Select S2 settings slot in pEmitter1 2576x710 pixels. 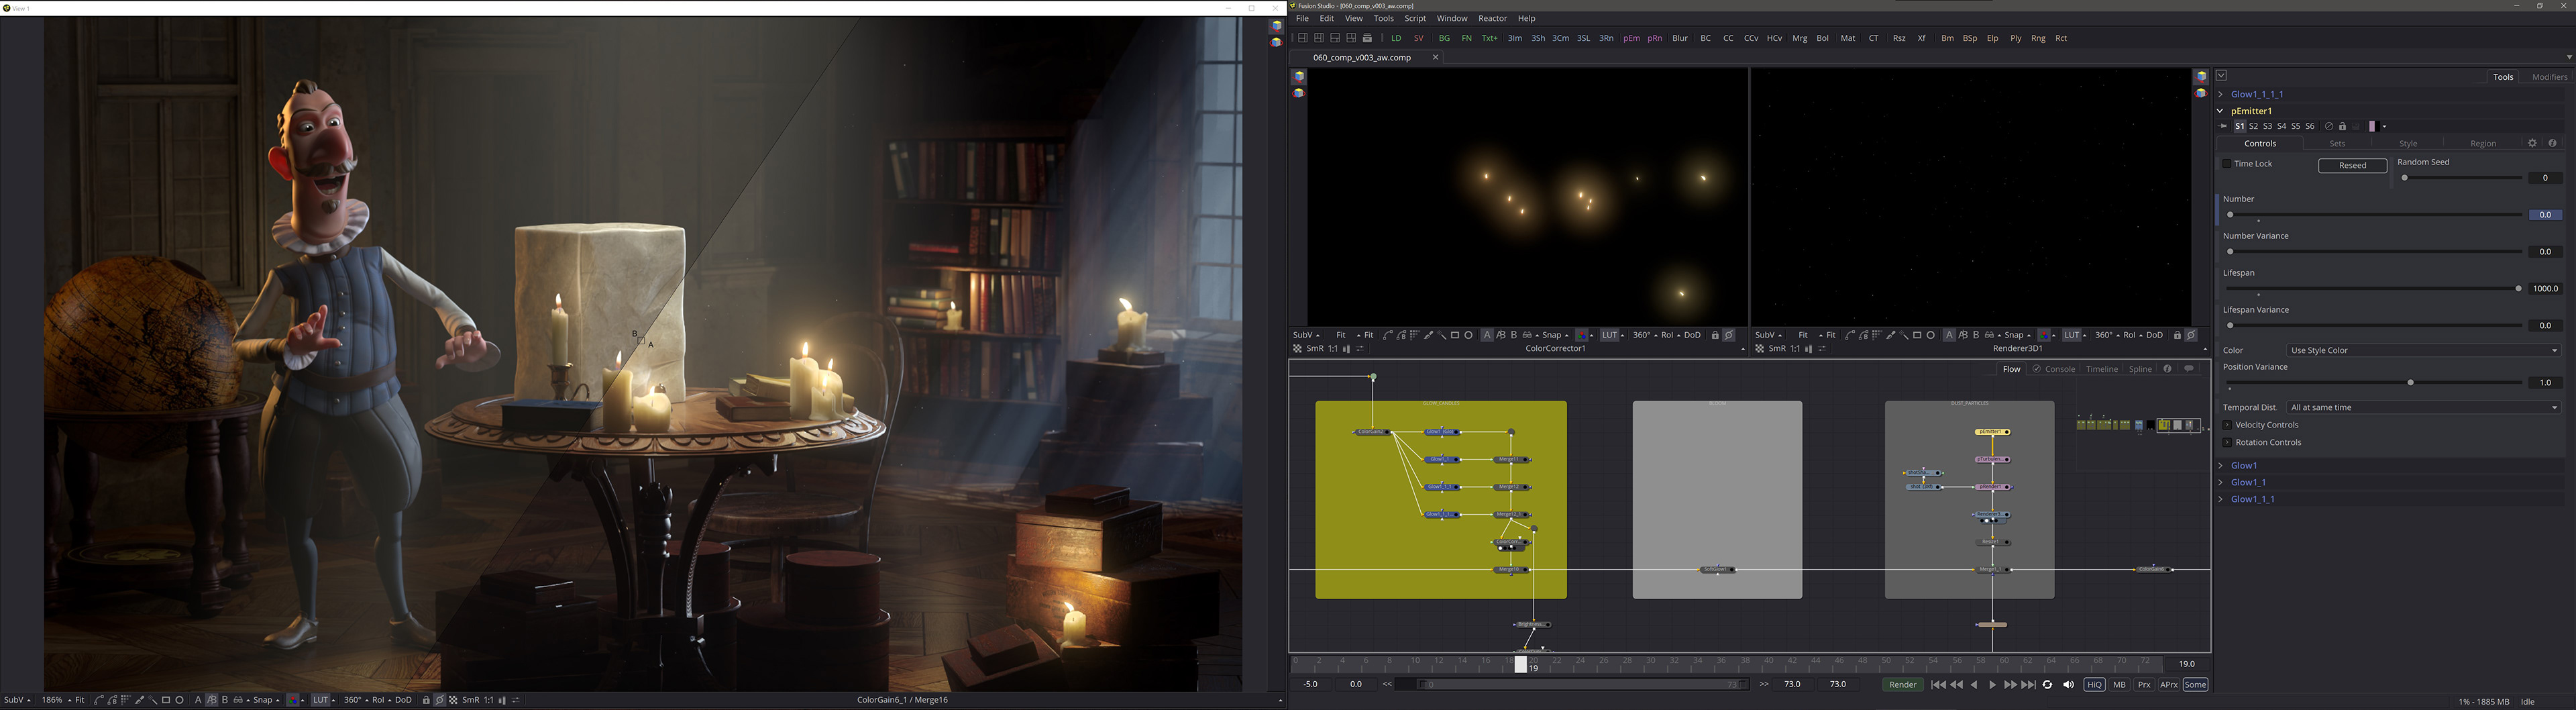coord(2253,127)
